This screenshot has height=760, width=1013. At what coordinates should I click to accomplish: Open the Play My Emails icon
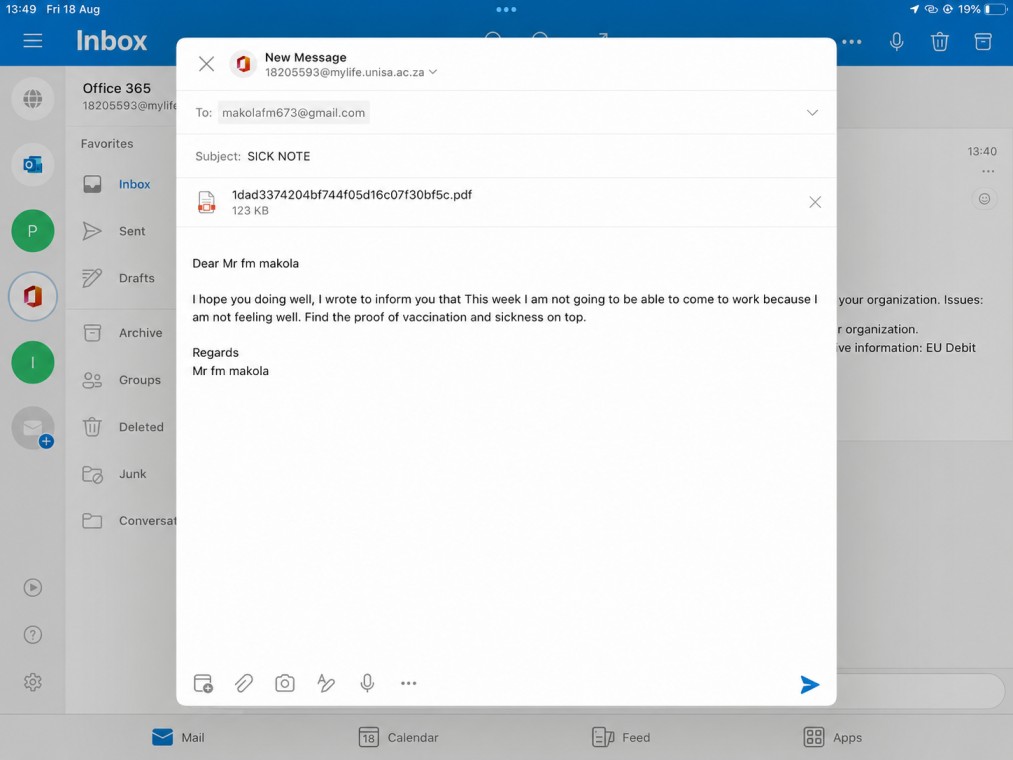pos(32,587)
